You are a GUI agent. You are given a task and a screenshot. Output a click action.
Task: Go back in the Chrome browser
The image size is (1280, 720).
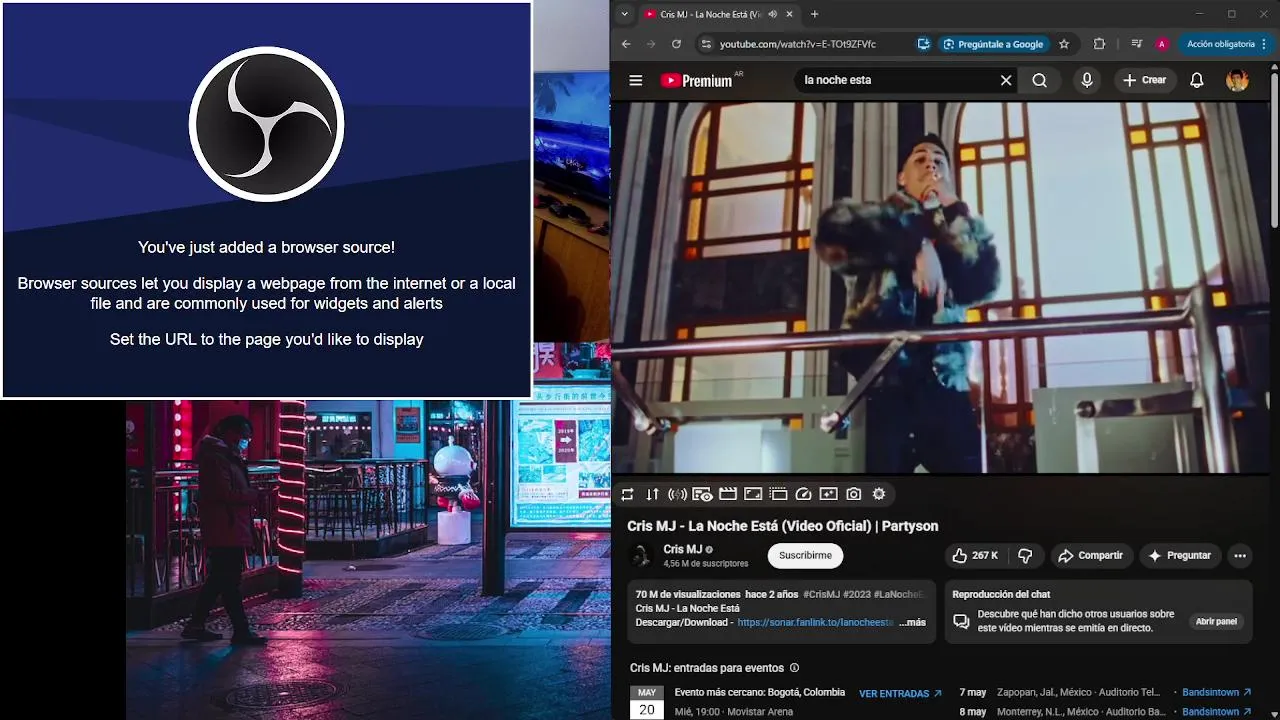626,44
